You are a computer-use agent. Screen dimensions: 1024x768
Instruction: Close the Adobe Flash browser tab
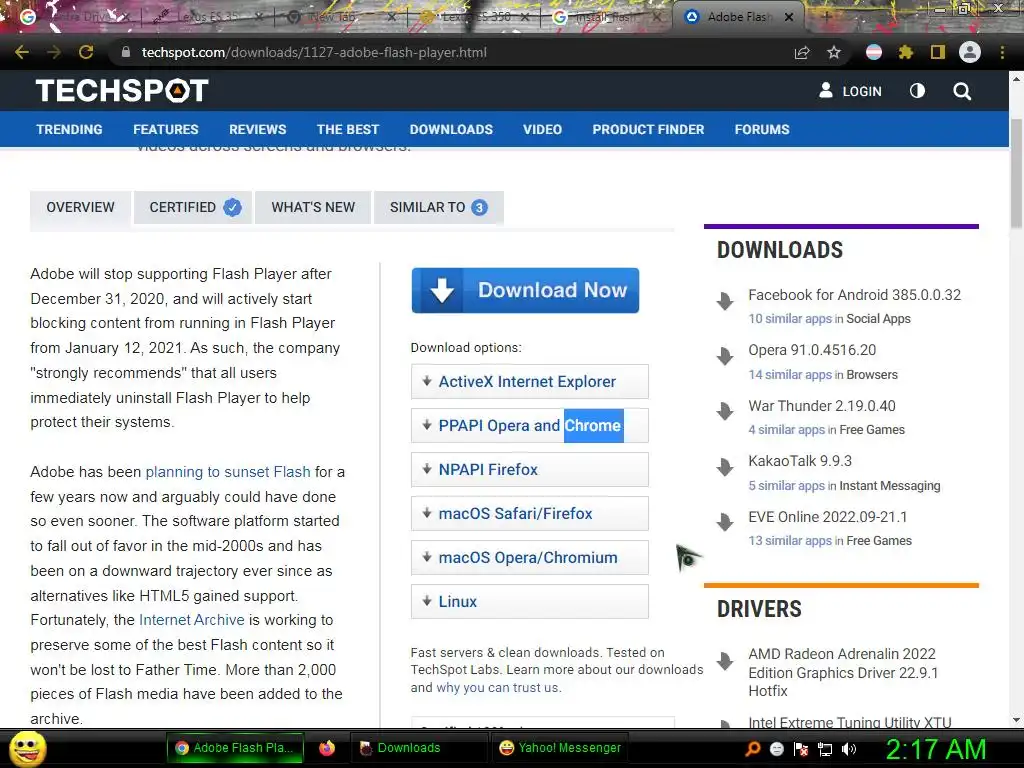[789, 18]
